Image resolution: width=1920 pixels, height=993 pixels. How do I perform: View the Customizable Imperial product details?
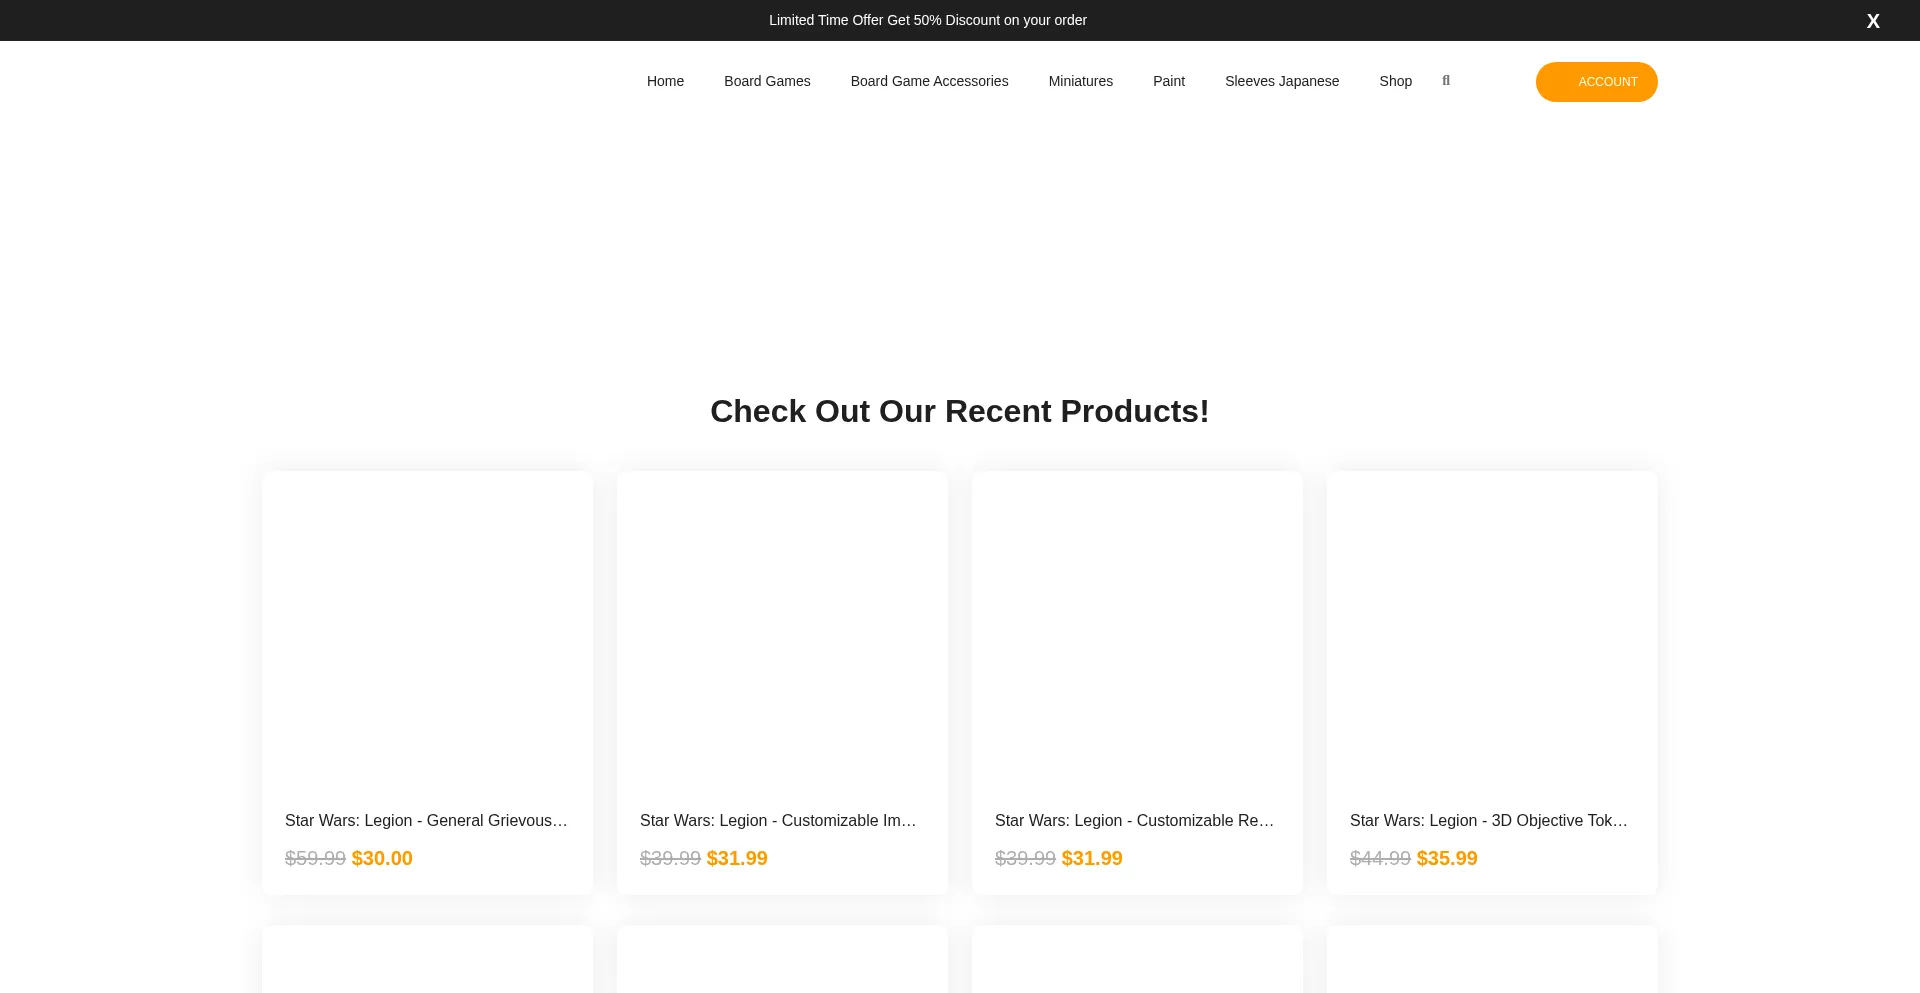(778, 820)
